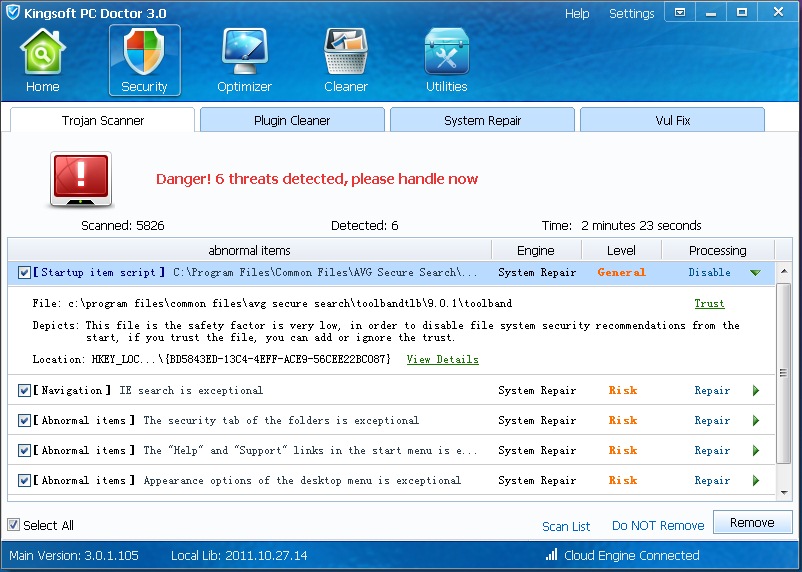Open the Help menu

click(577, 14)
